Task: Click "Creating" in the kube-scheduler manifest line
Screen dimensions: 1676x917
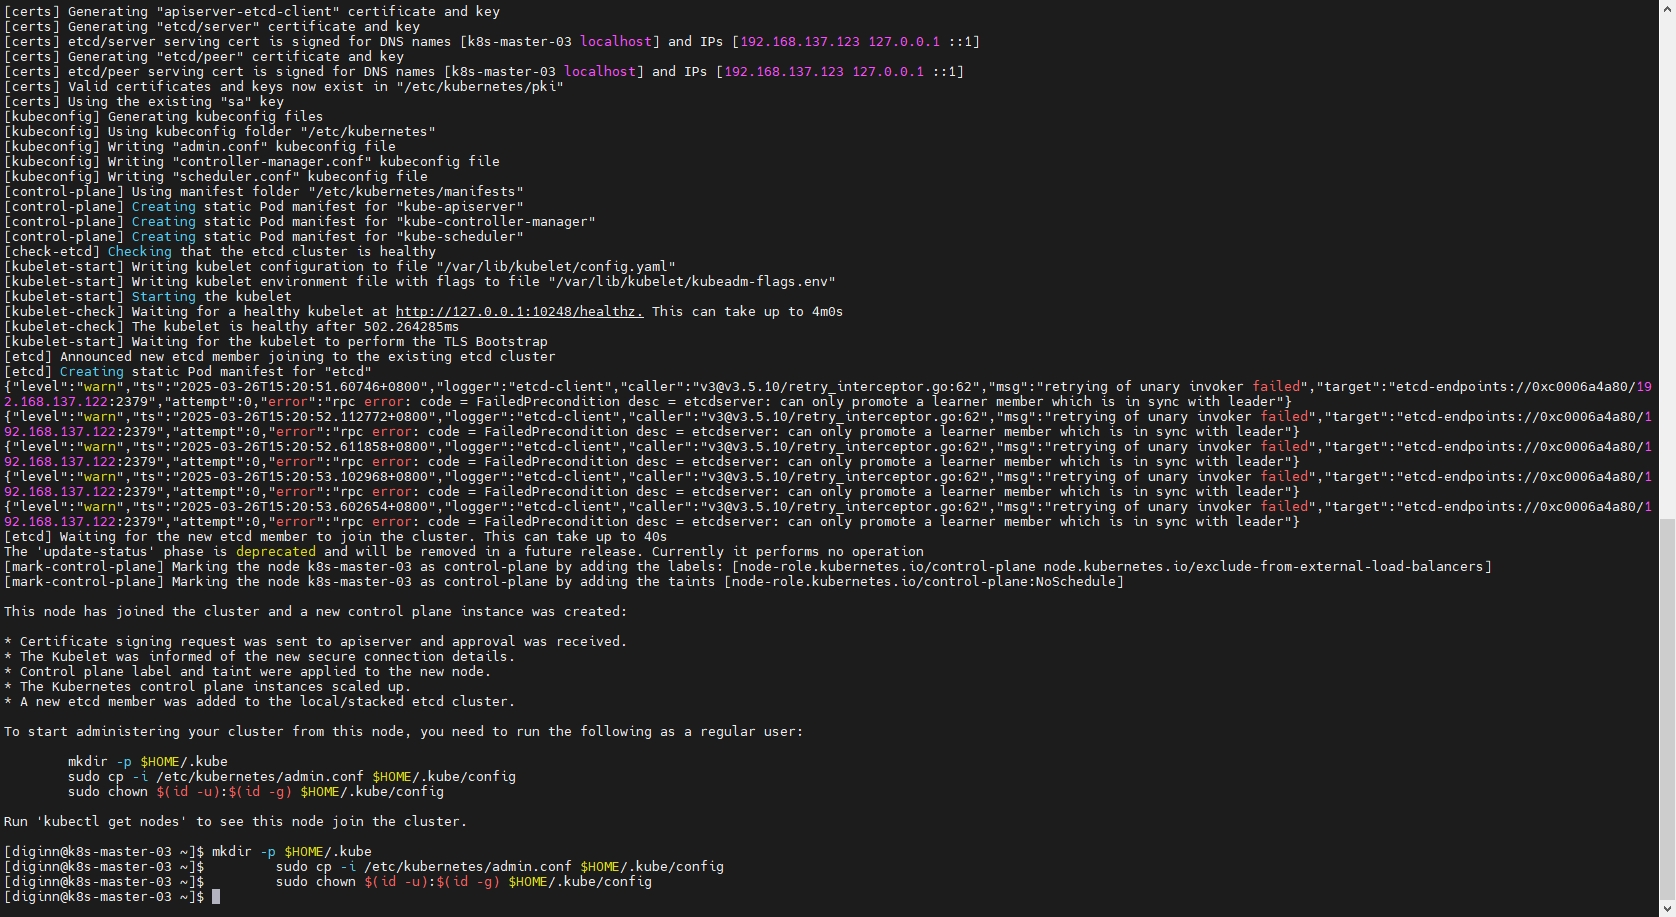Action: pos(163,237)
